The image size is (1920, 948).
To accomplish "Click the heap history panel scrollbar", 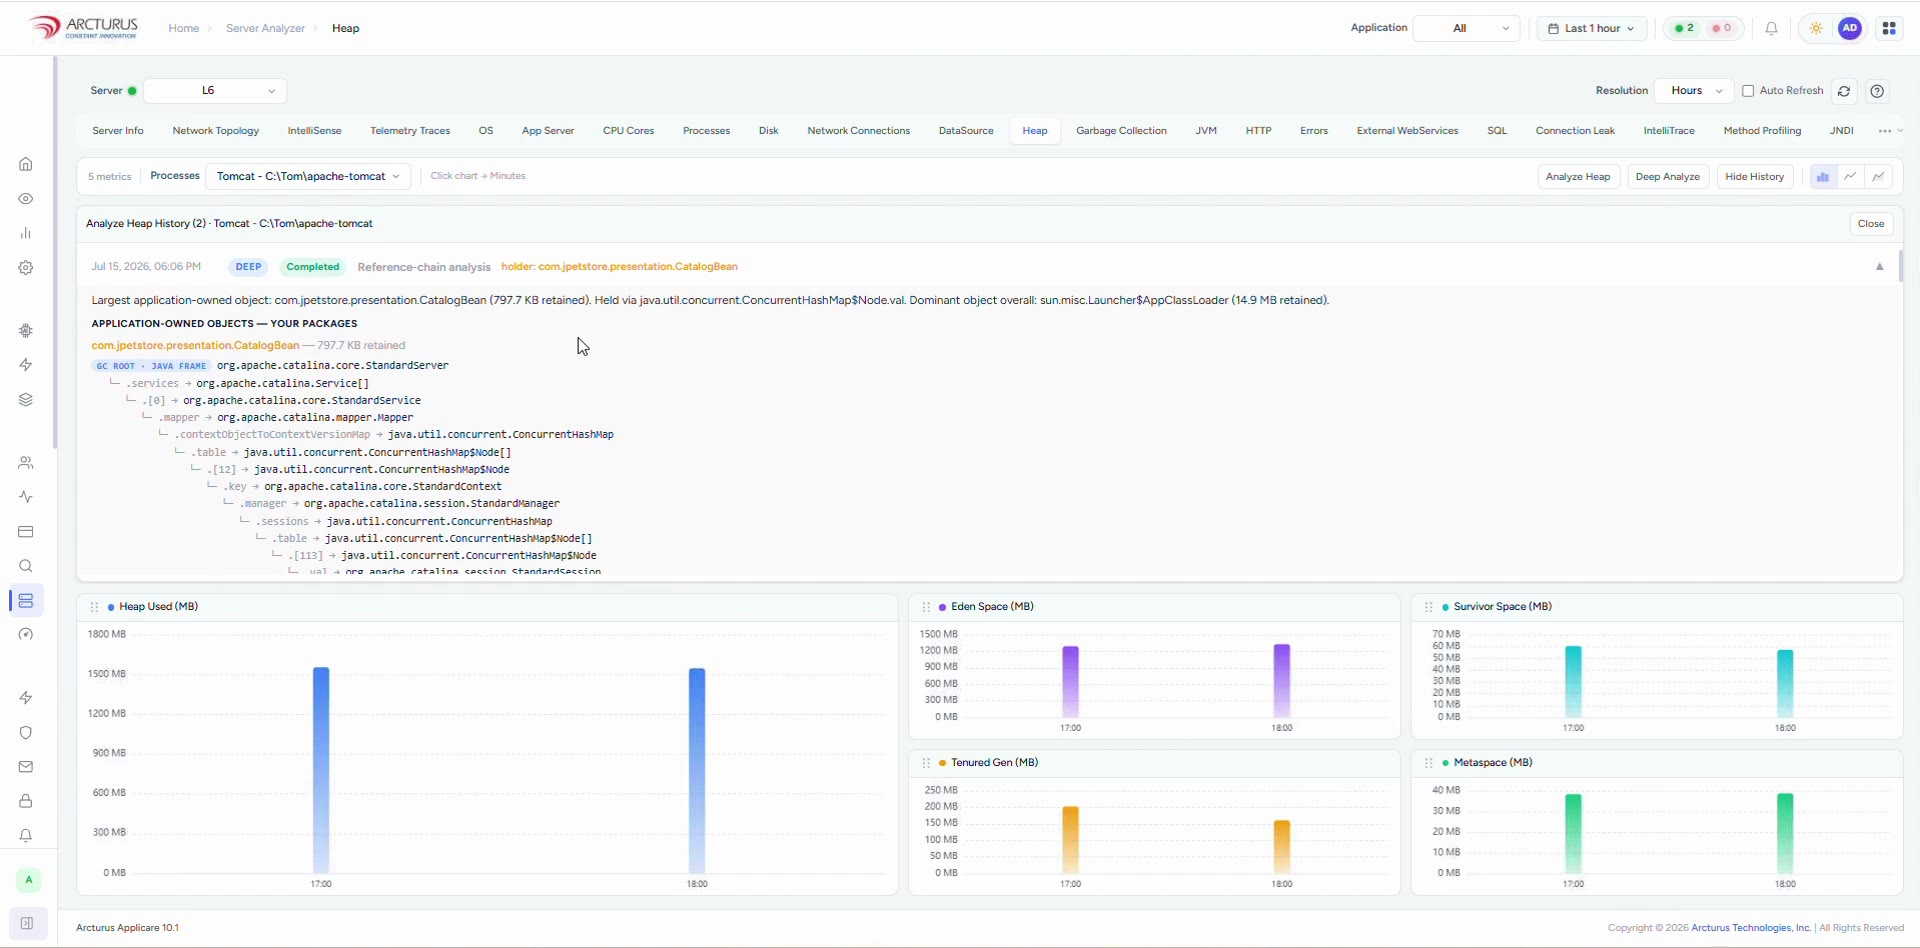I will point(1900,265).
